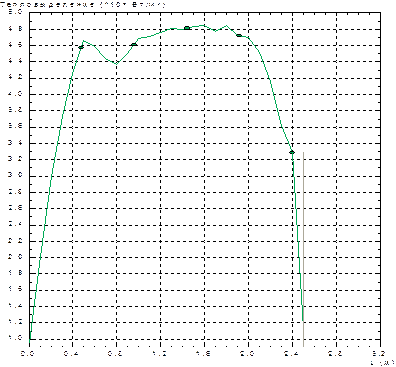Click the chart title text above the plot

pyautogui.click(x=83, y=4)
